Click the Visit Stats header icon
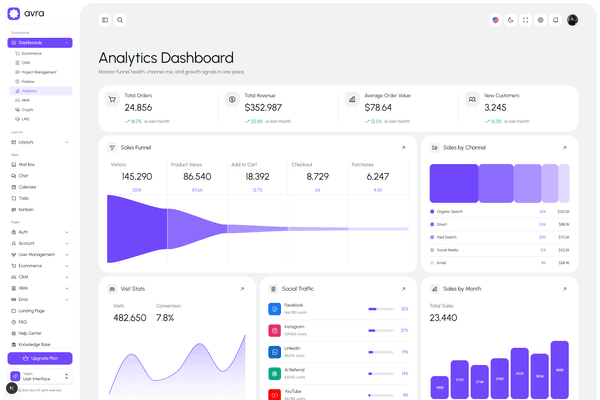 pos(112,289)
